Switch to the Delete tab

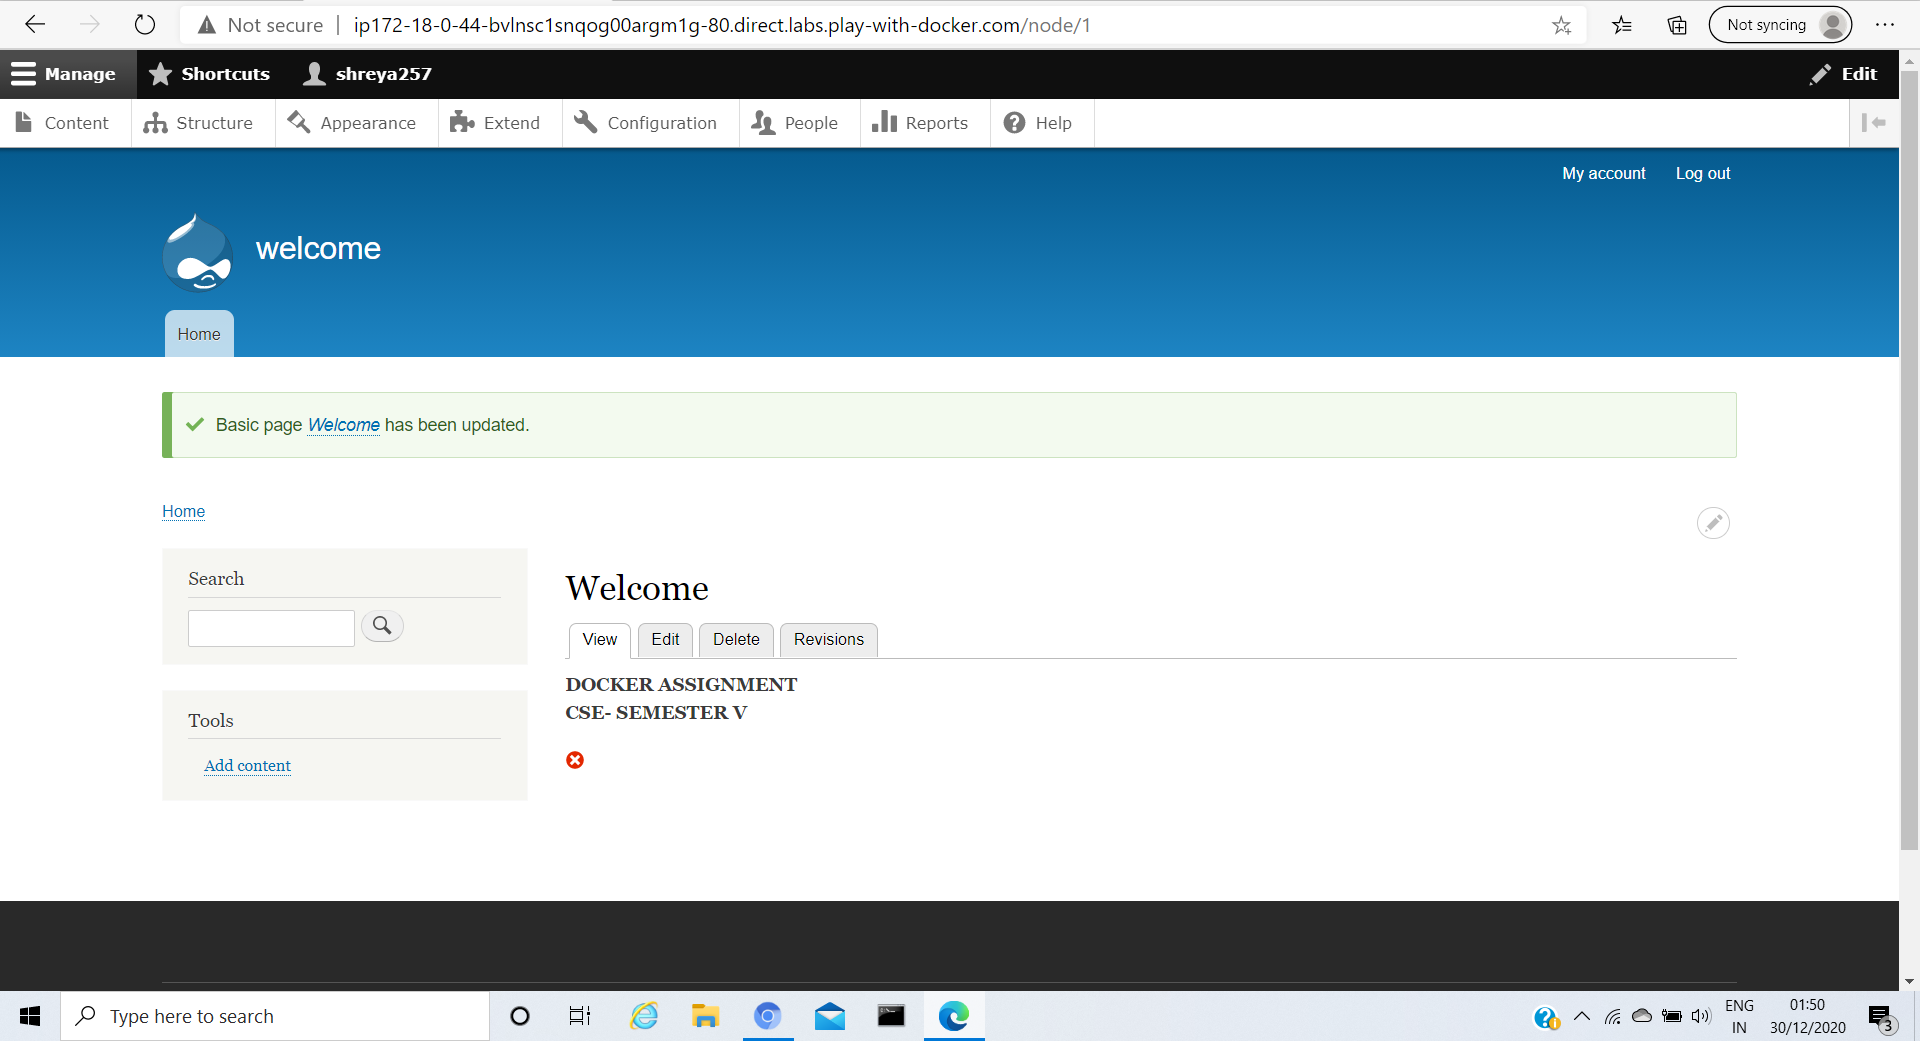(735, 640)
